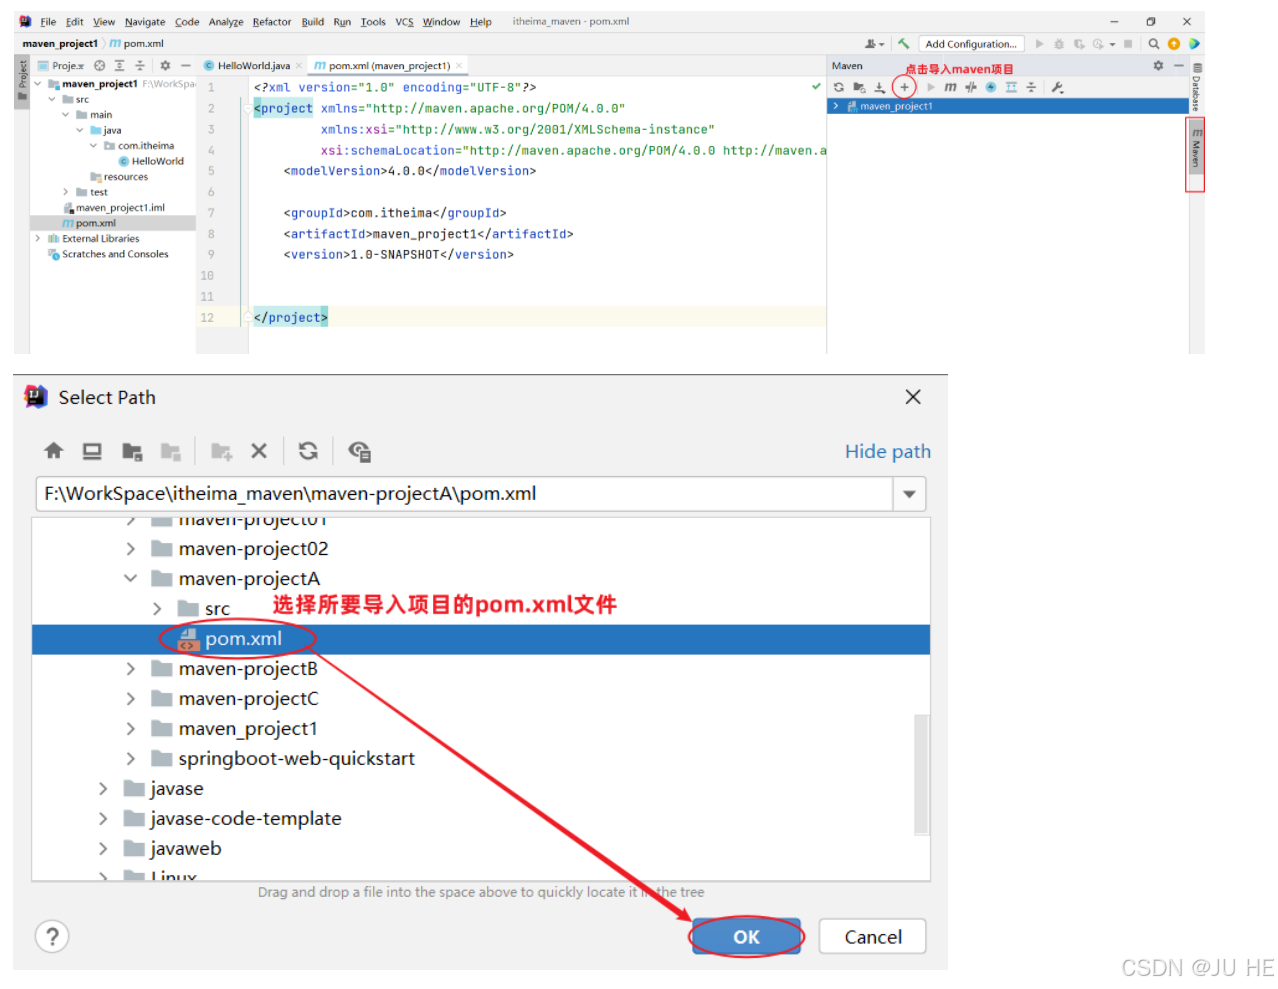Click the Reimport Maven projects refresh icon
1278x989 pixels.
click(838, 87)
